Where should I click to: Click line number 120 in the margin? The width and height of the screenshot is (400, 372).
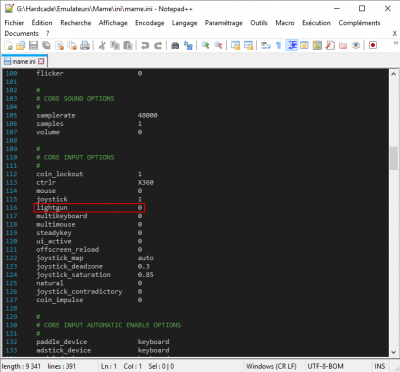coord(11,241)
